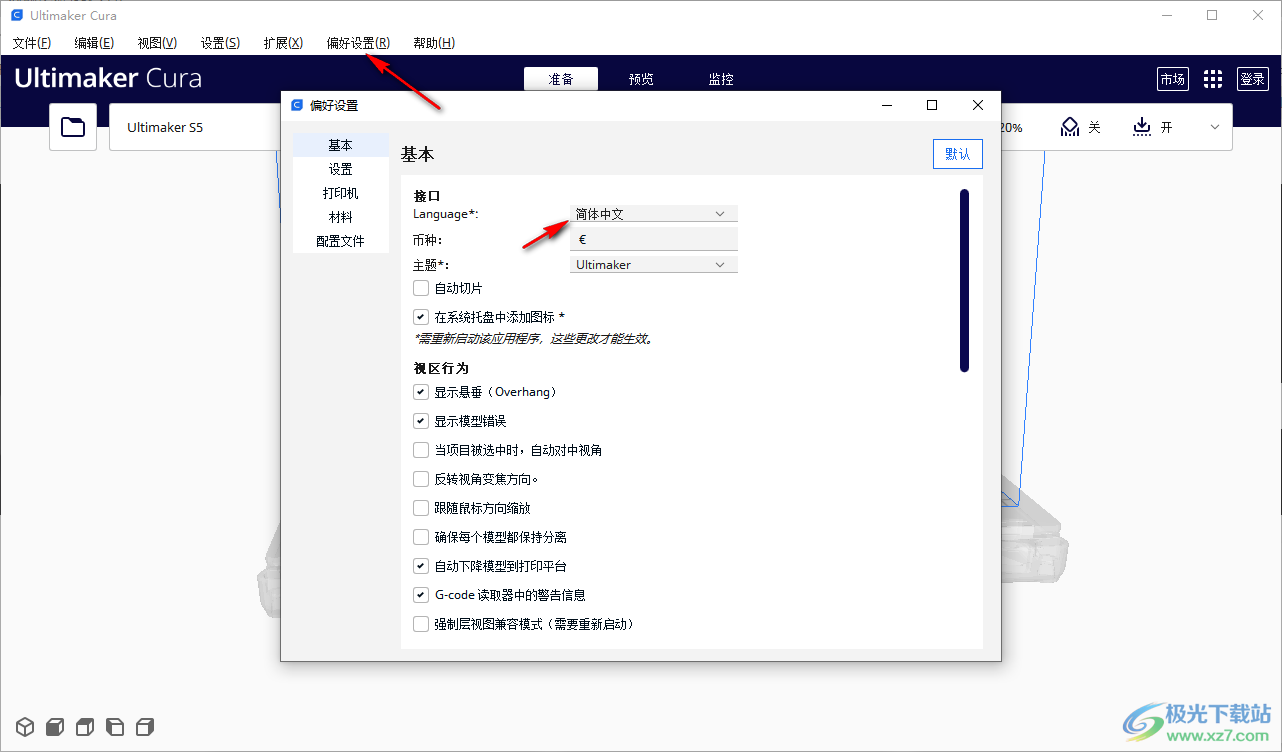Open the 编辑(E) menu
1282x752 pixels.
pos(94,43)
